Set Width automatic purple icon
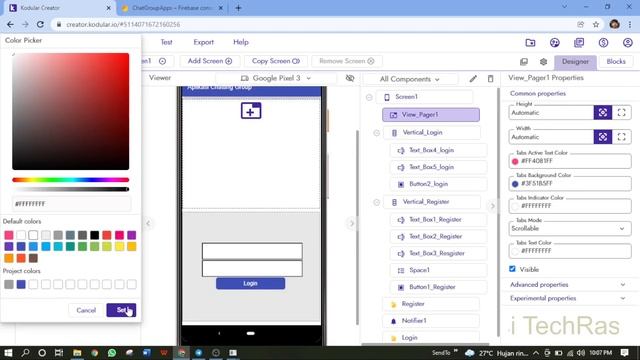 point(602,137)
